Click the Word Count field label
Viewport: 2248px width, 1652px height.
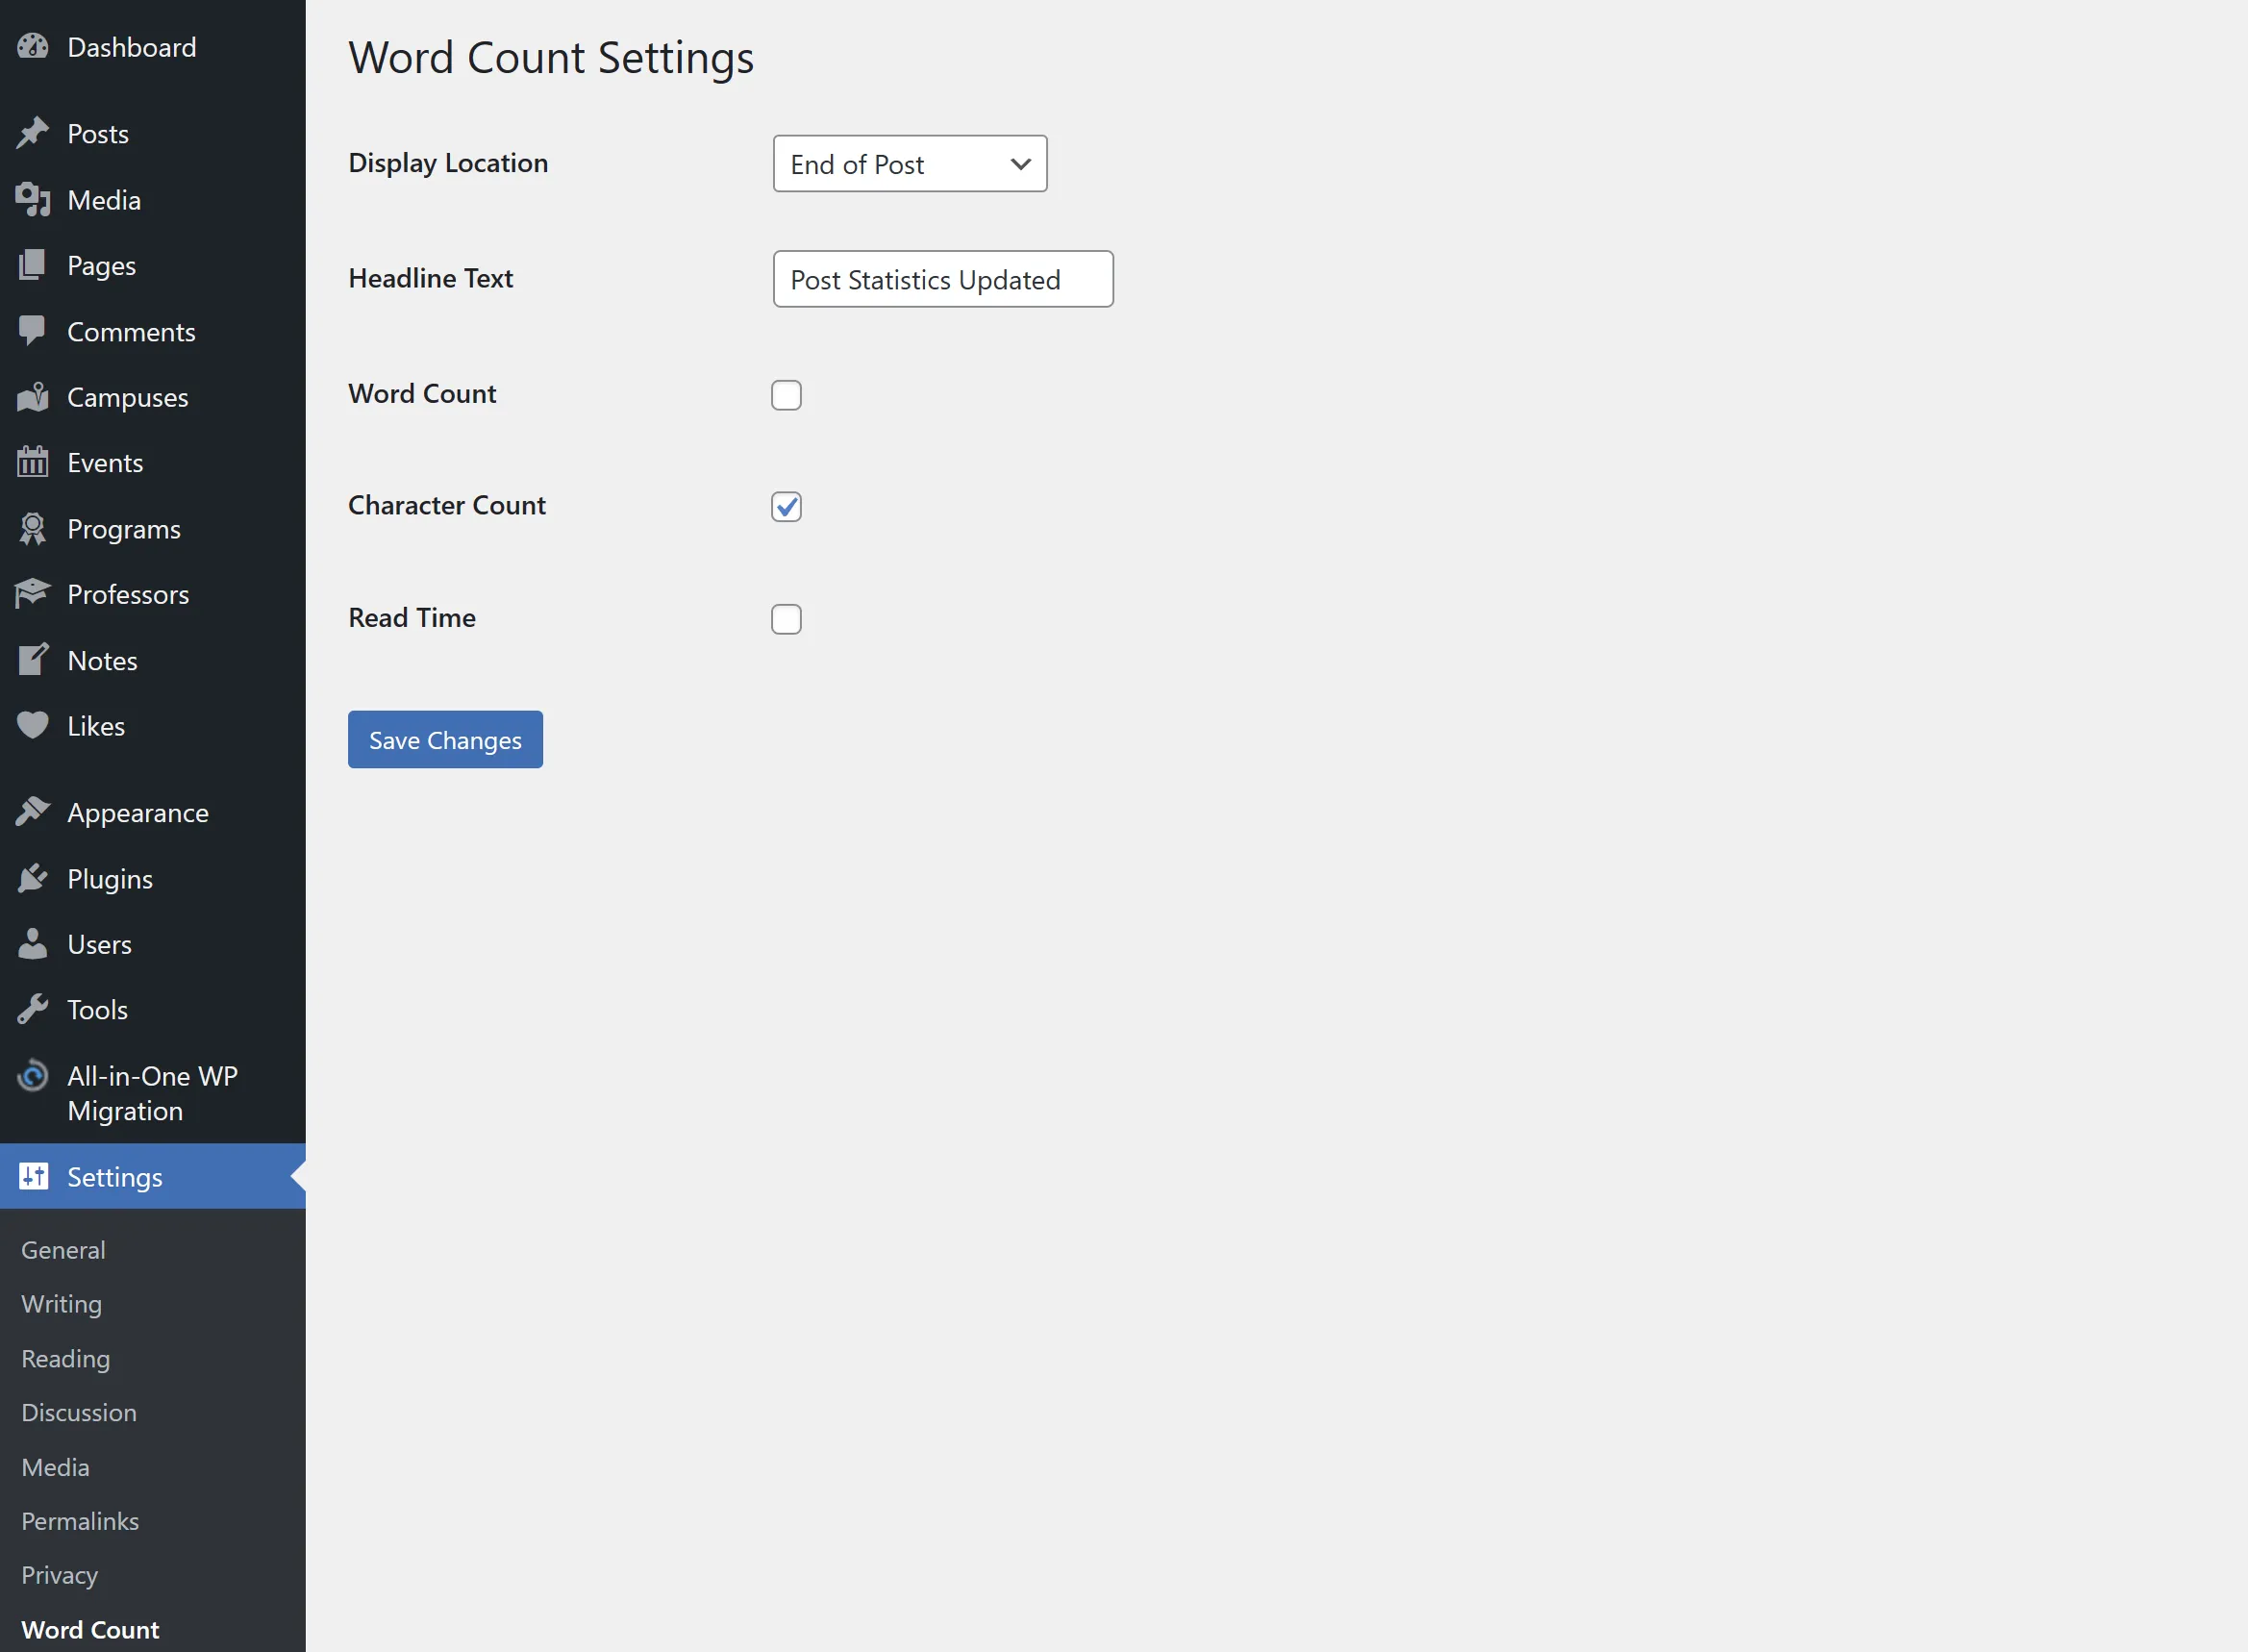tap(422, 393)
